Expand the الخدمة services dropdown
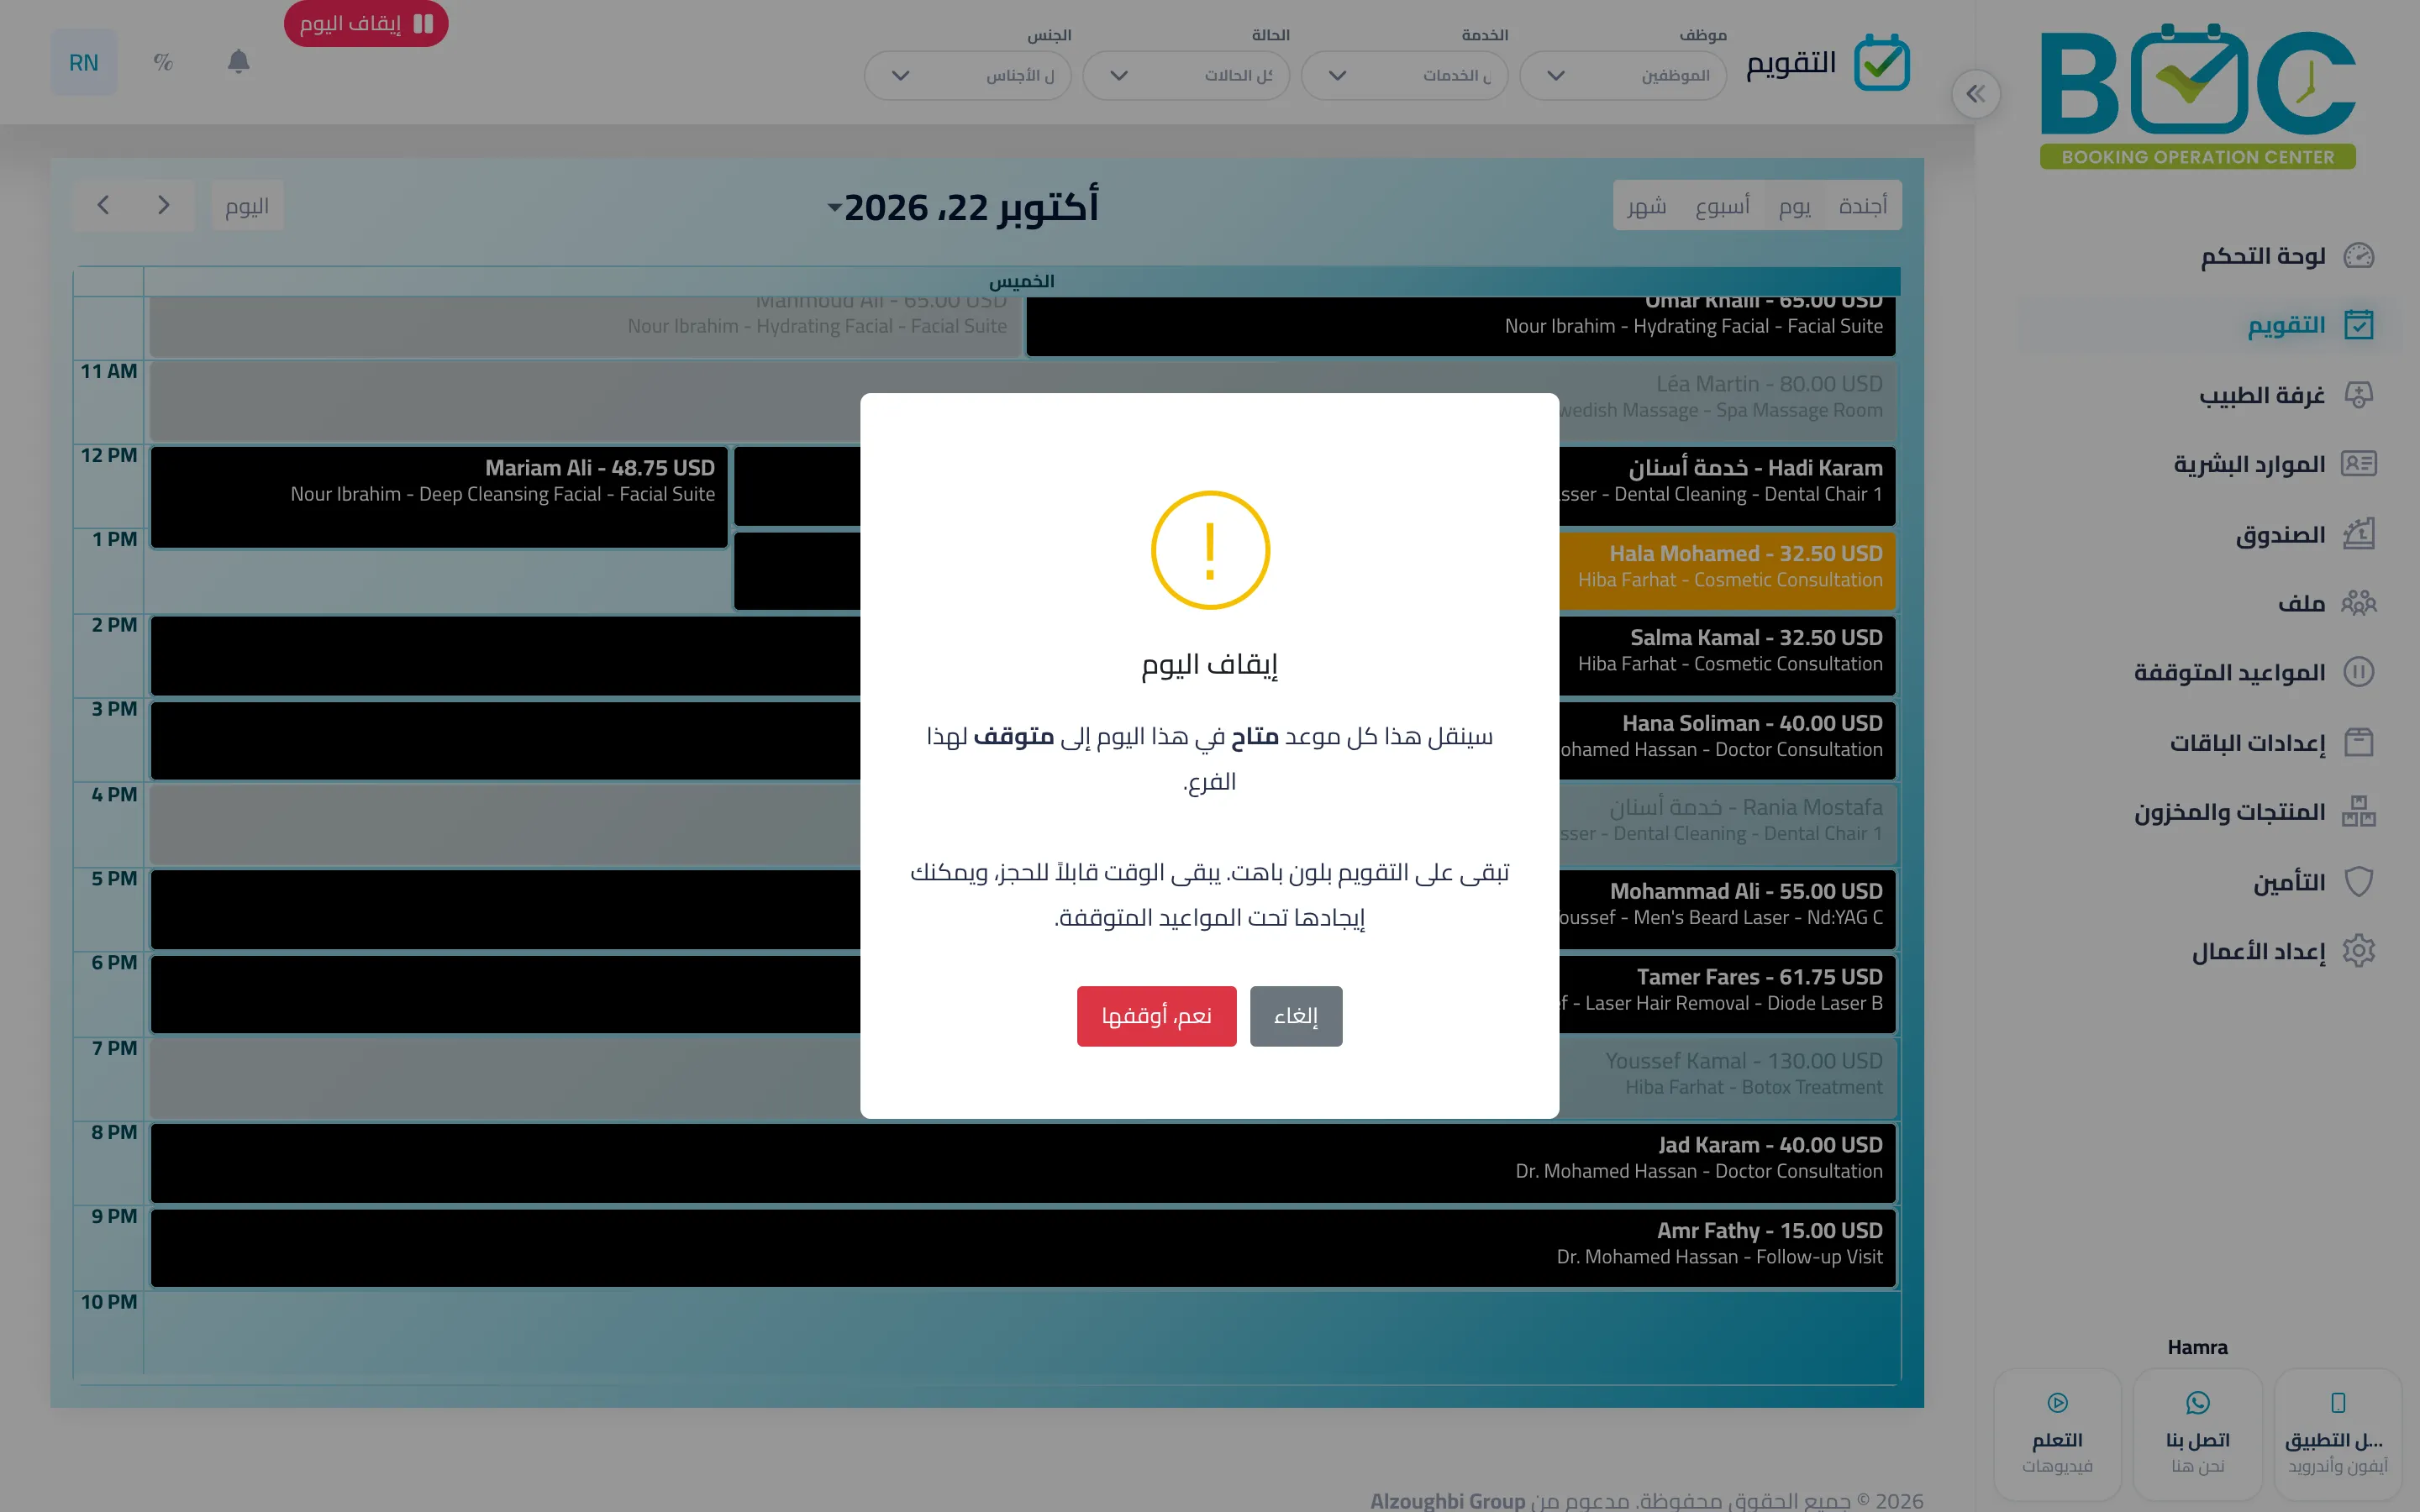The height and width of the screenshot is (1512, 2420). point(1404,76)
